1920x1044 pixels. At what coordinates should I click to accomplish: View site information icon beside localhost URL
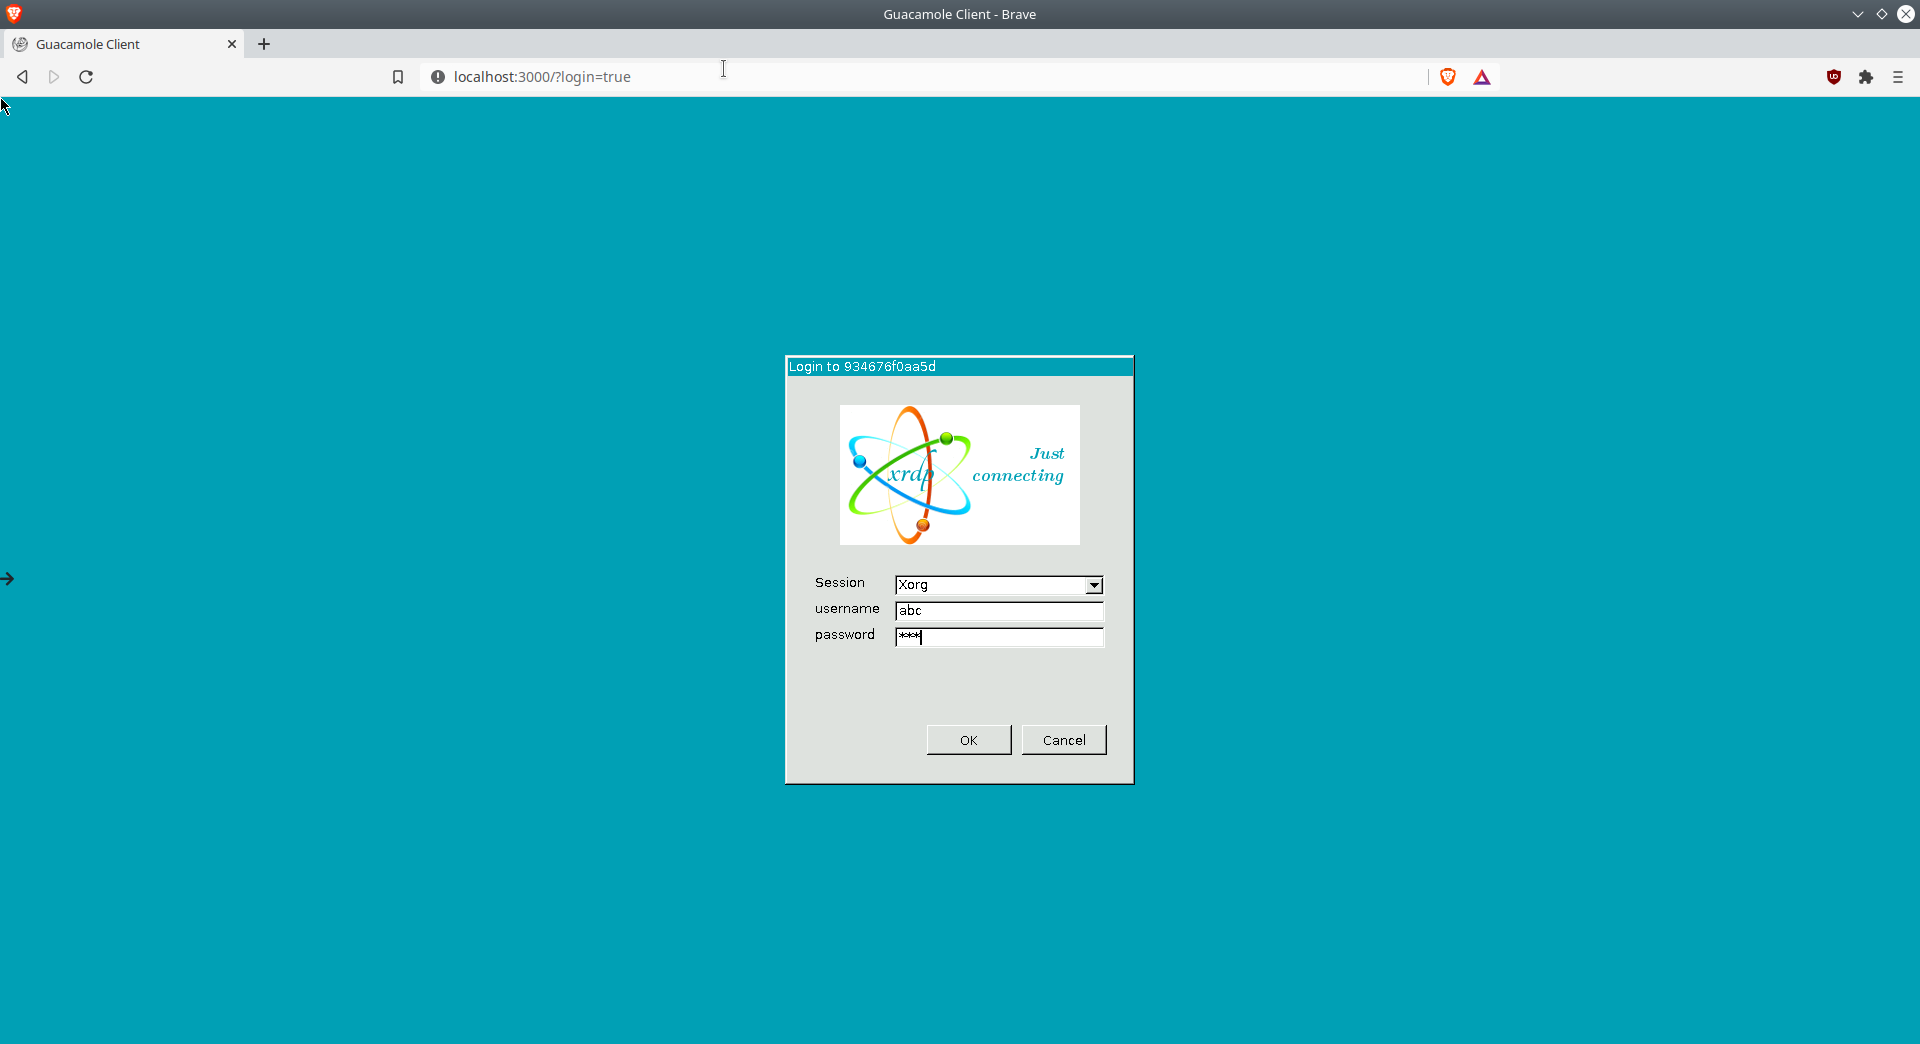click(x=437, y=77)
